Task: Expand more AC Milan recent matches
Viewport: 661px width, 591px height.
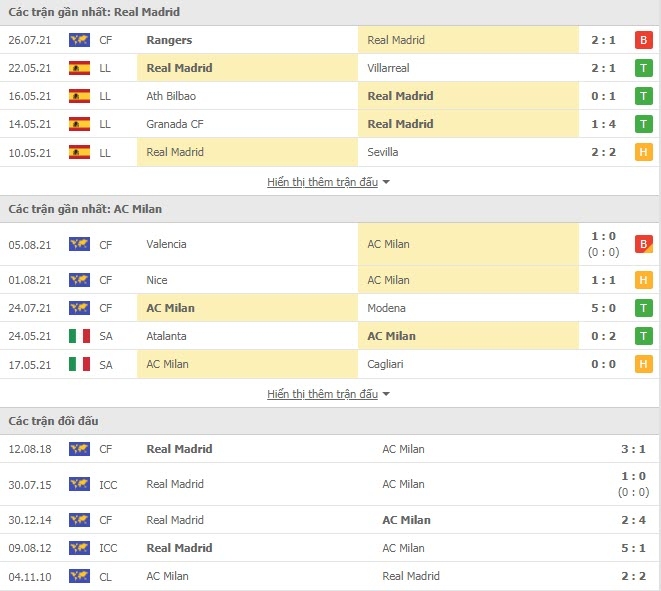Action: click(328, 394)
